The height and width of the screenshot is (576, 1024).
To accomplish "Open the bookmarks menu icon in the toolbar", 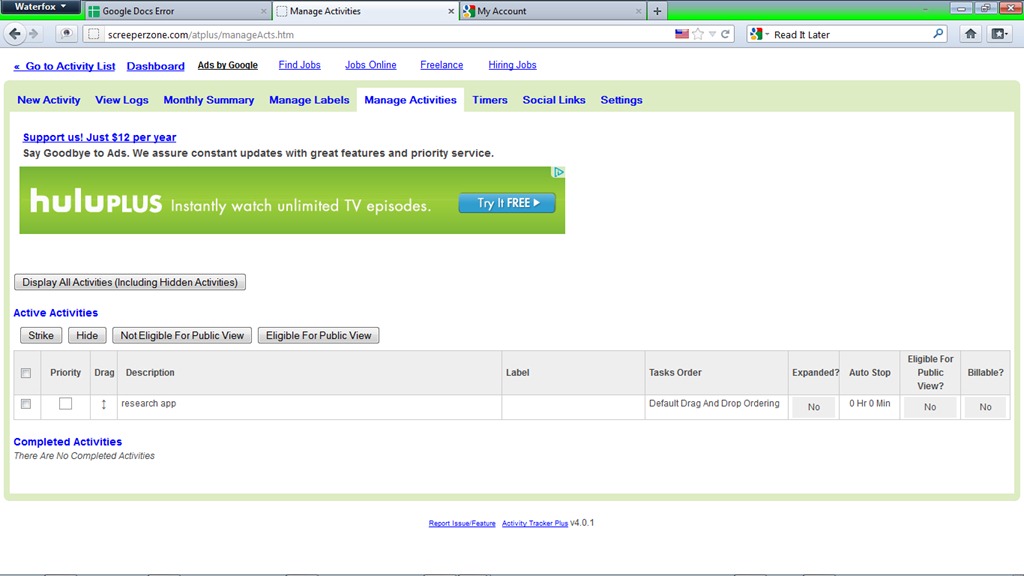I will 999,34.
